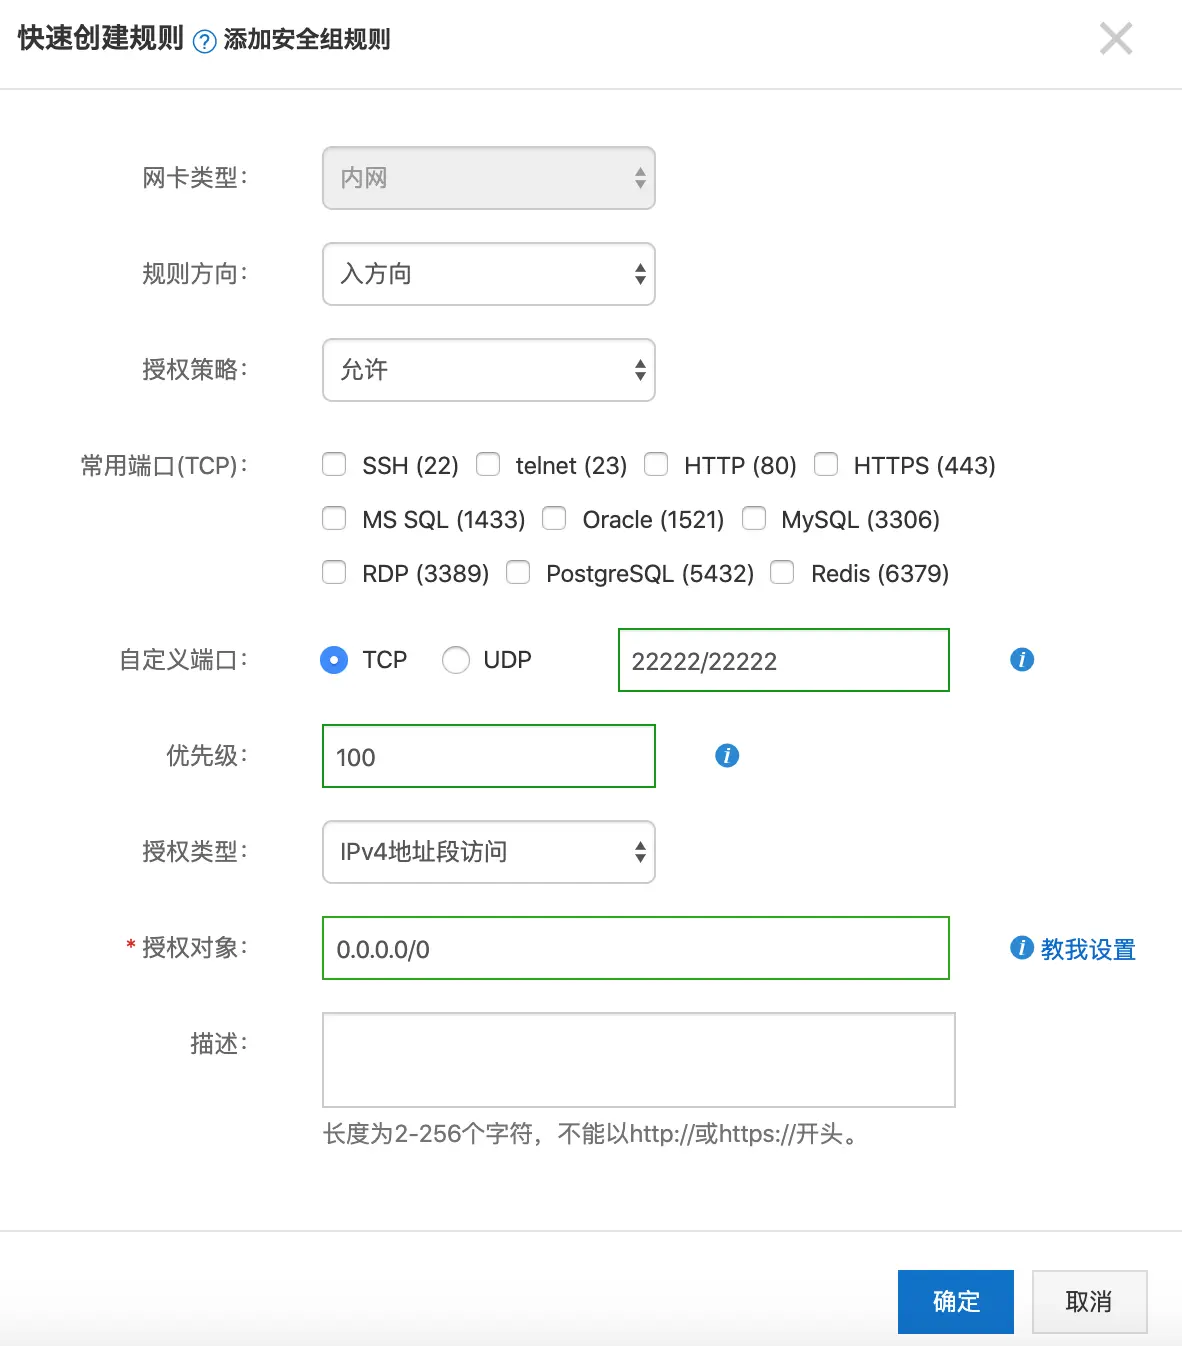The height and width of the screenshot is (1346, 1182).
Task: Click the help question mark icon beside the title
Action: 204,41
